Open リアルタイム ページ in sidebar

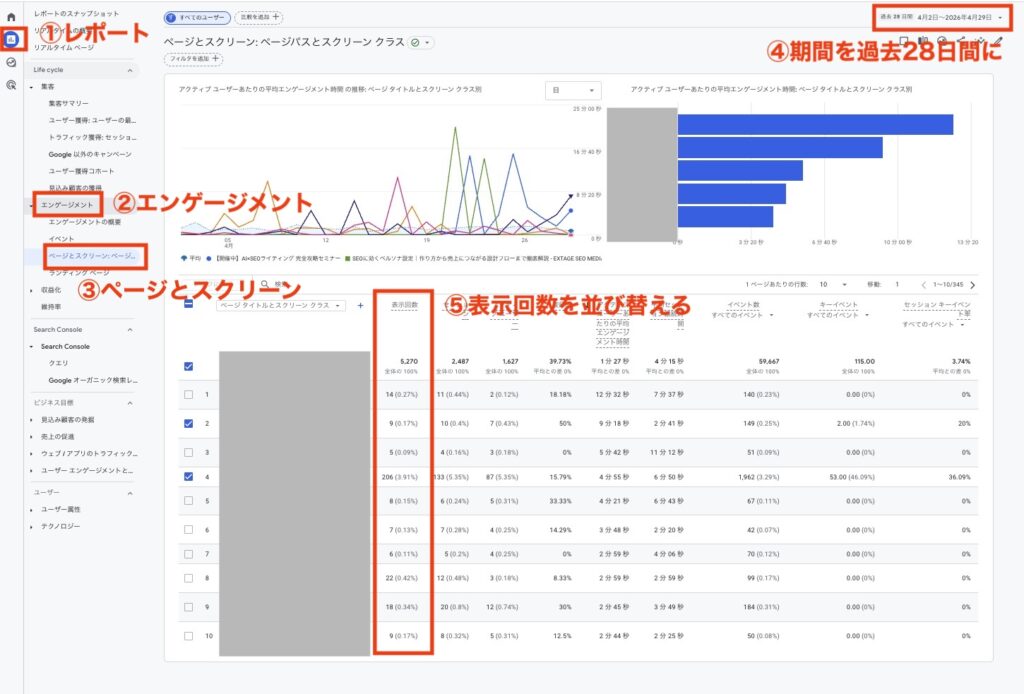64,48
